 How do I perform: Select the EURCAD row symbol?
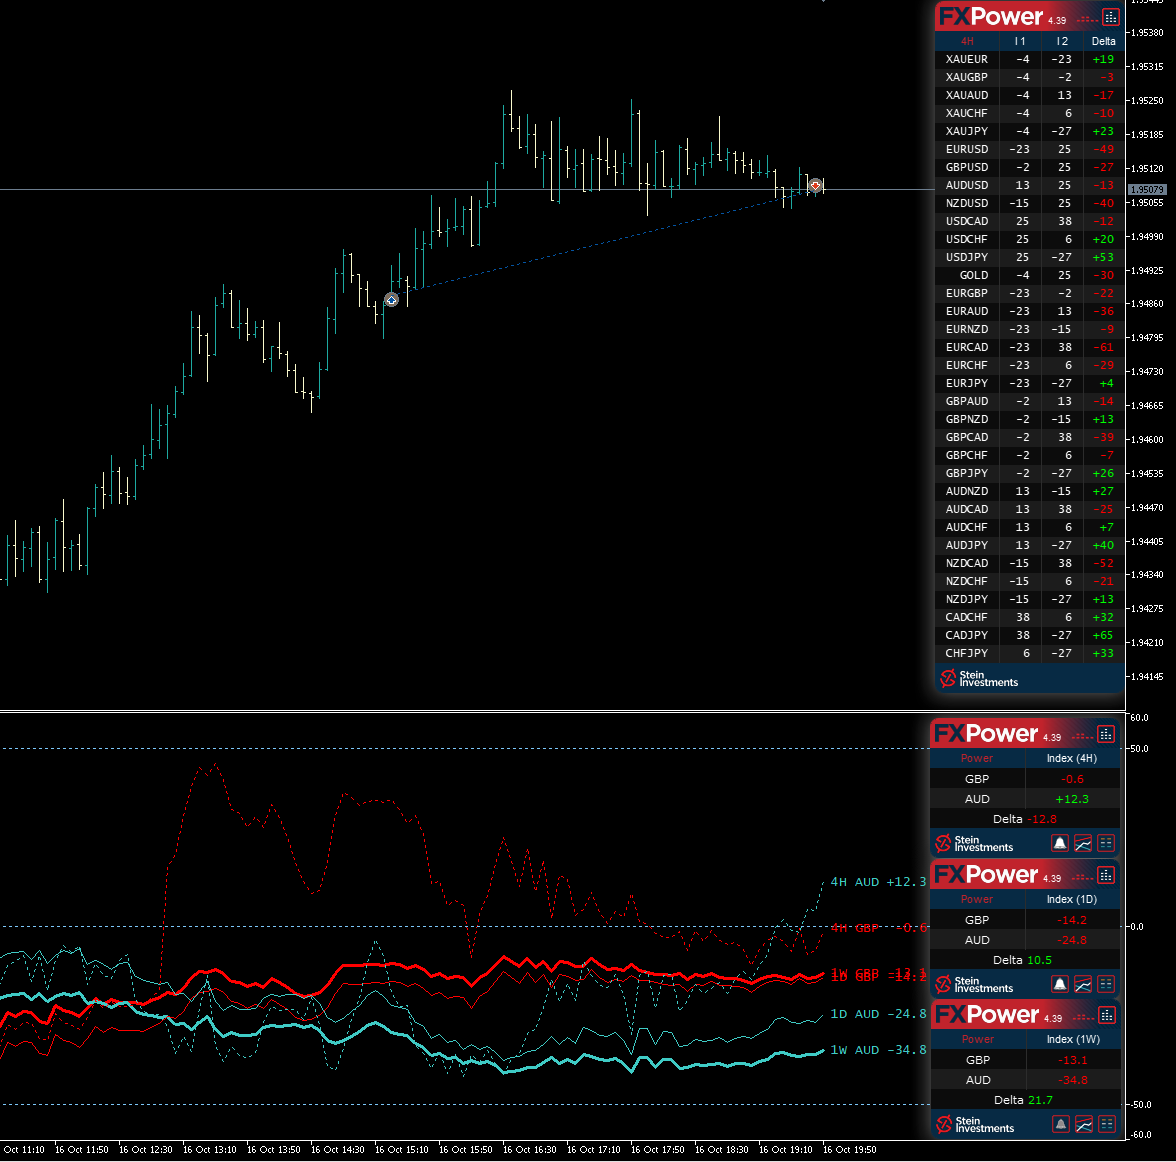tap(967, 347)
